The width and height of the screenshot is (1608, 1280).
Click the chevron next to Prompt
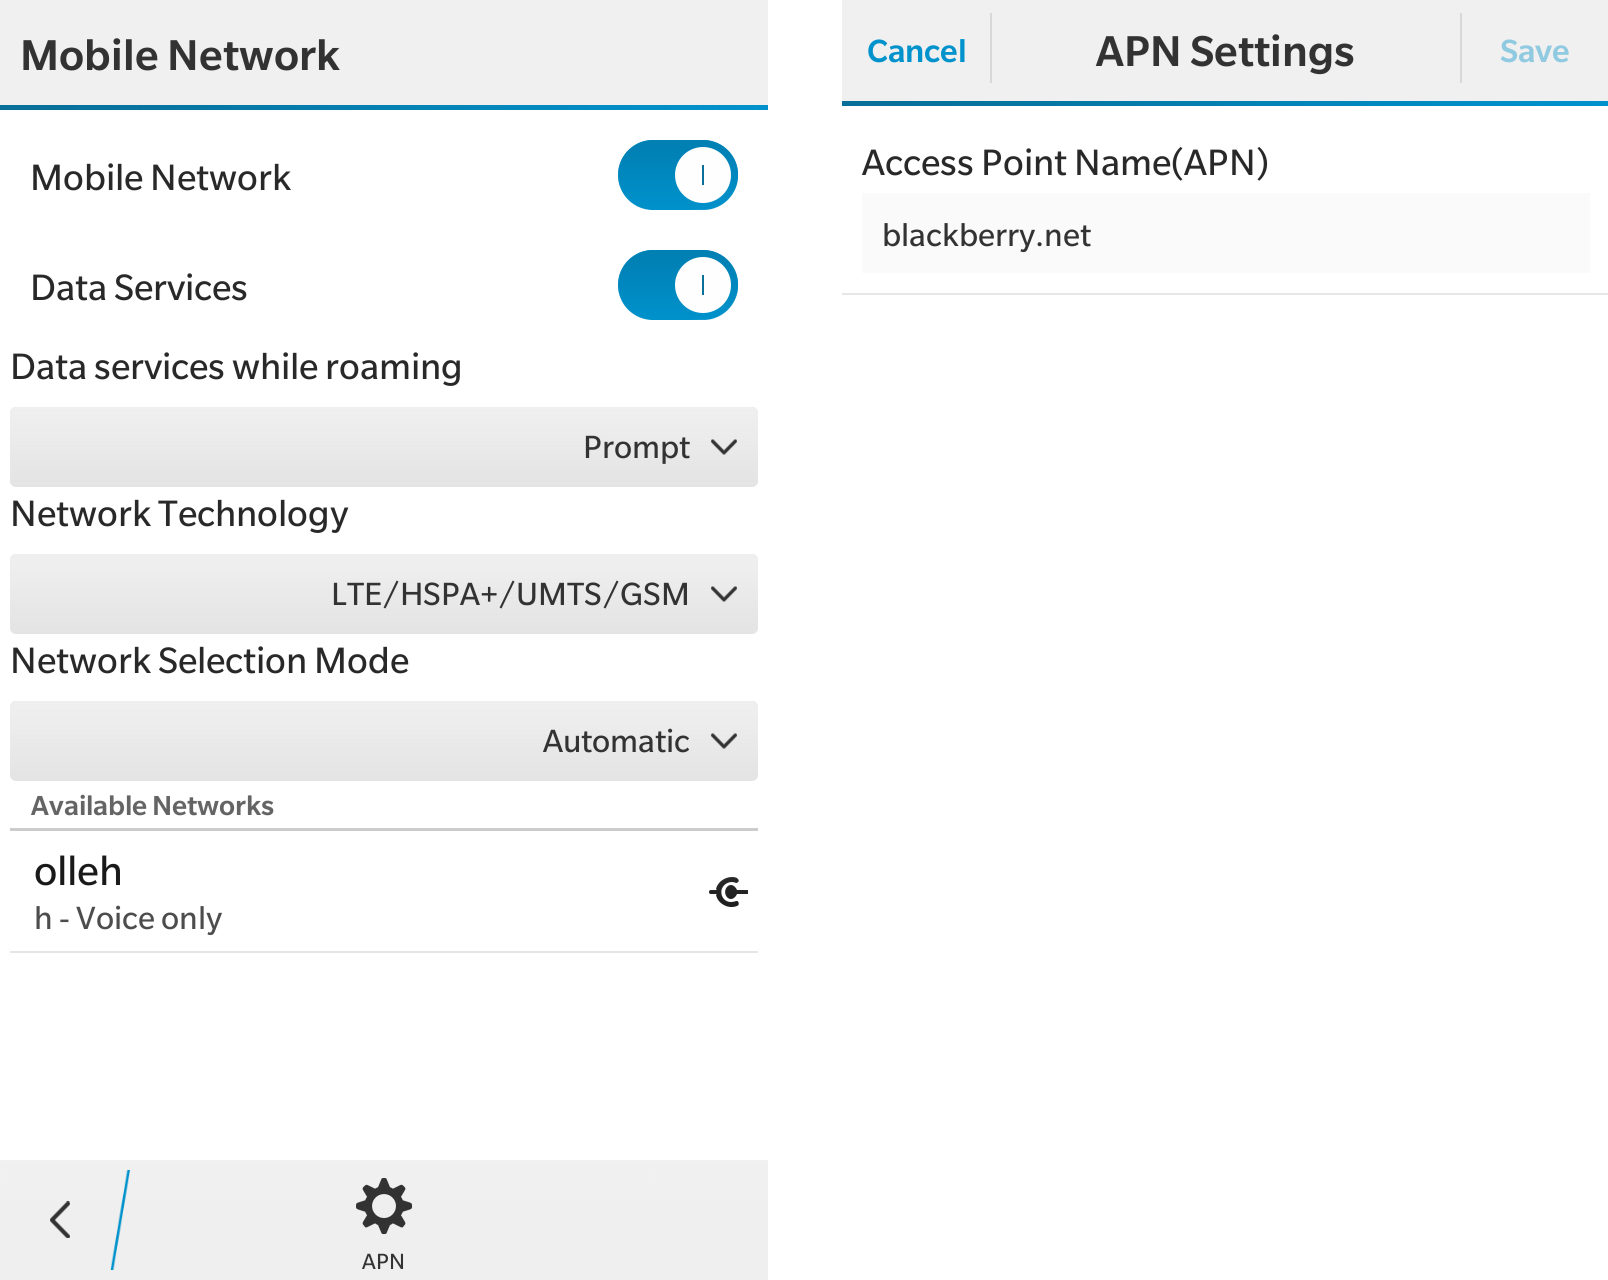[724, 447]
